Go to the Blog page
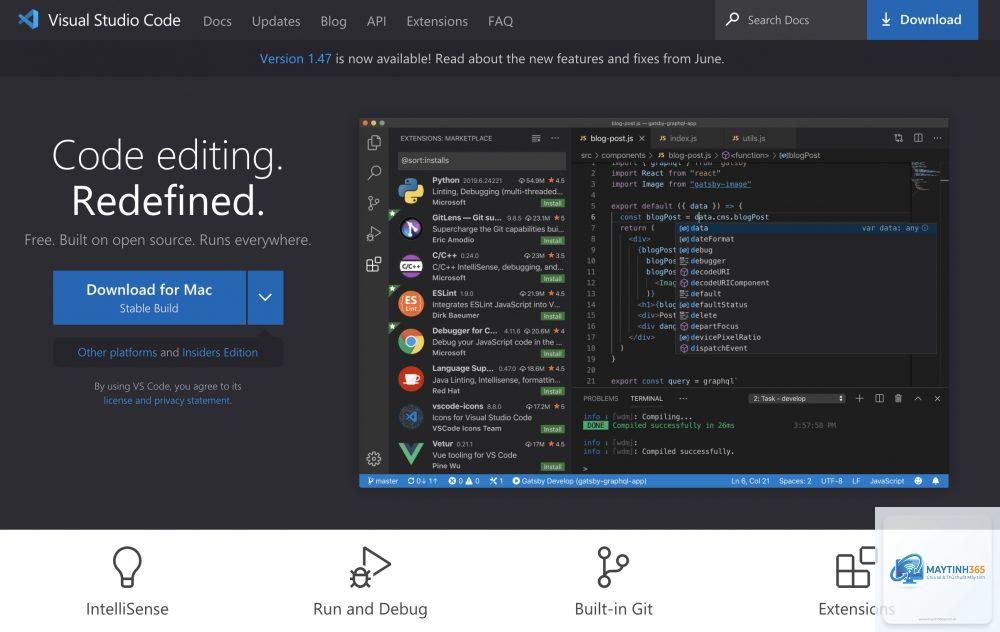1000x632 pixels. pos(333,21)
